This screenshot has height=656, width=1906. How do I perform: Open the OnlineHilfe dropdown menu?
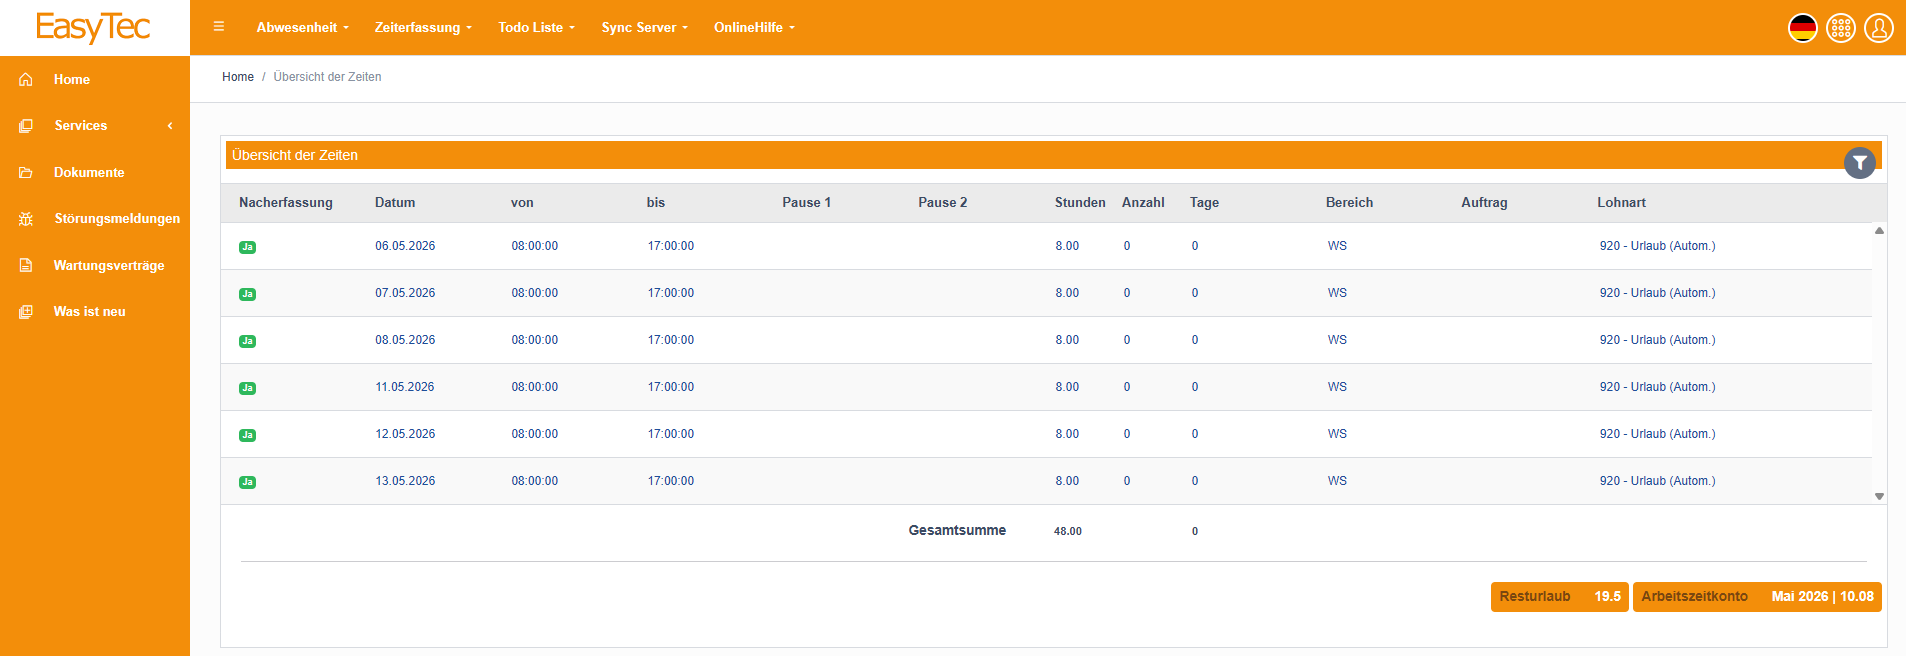point(754,27)
